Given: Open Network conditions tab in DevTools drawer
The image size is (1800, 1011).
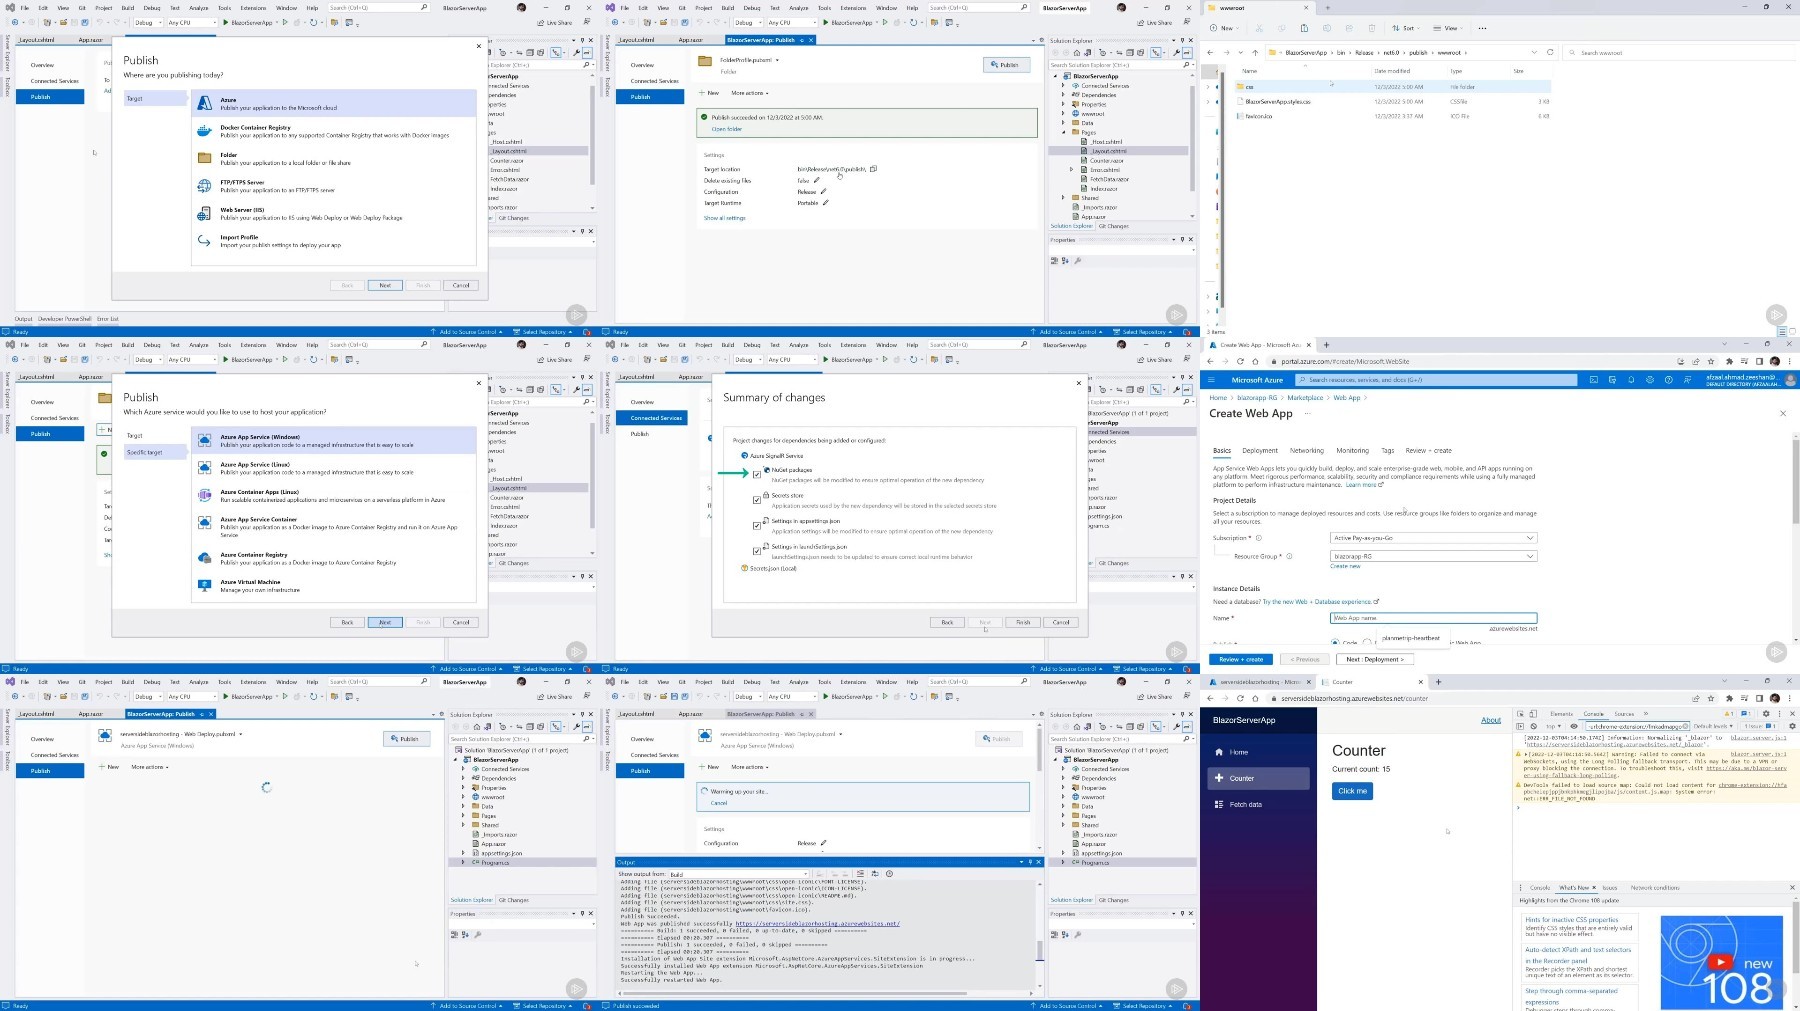Looking at the screenshot, I should [x=1655, y=888].
